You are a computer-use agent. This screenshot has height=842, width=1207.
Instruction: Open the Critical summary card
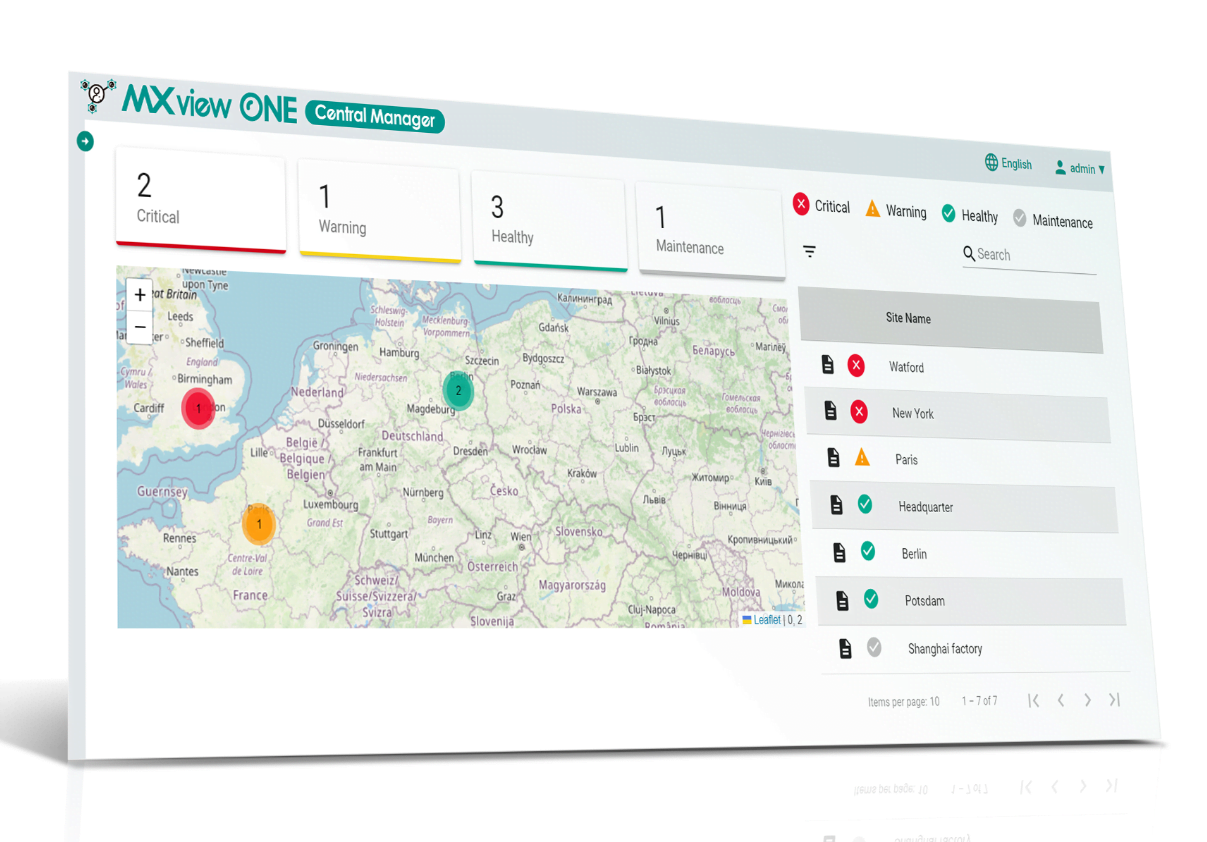tap(201, 200)
